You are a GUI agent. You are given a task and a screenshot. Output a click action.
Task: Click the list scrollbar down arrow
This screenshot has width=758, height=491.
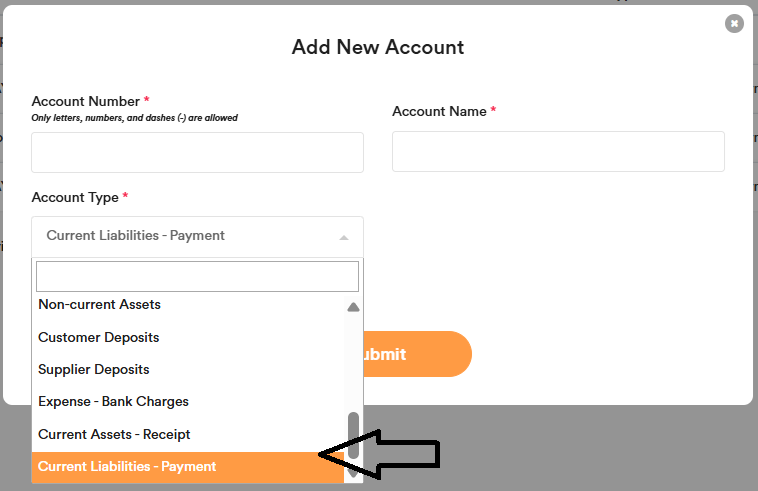tap(353, 474)
